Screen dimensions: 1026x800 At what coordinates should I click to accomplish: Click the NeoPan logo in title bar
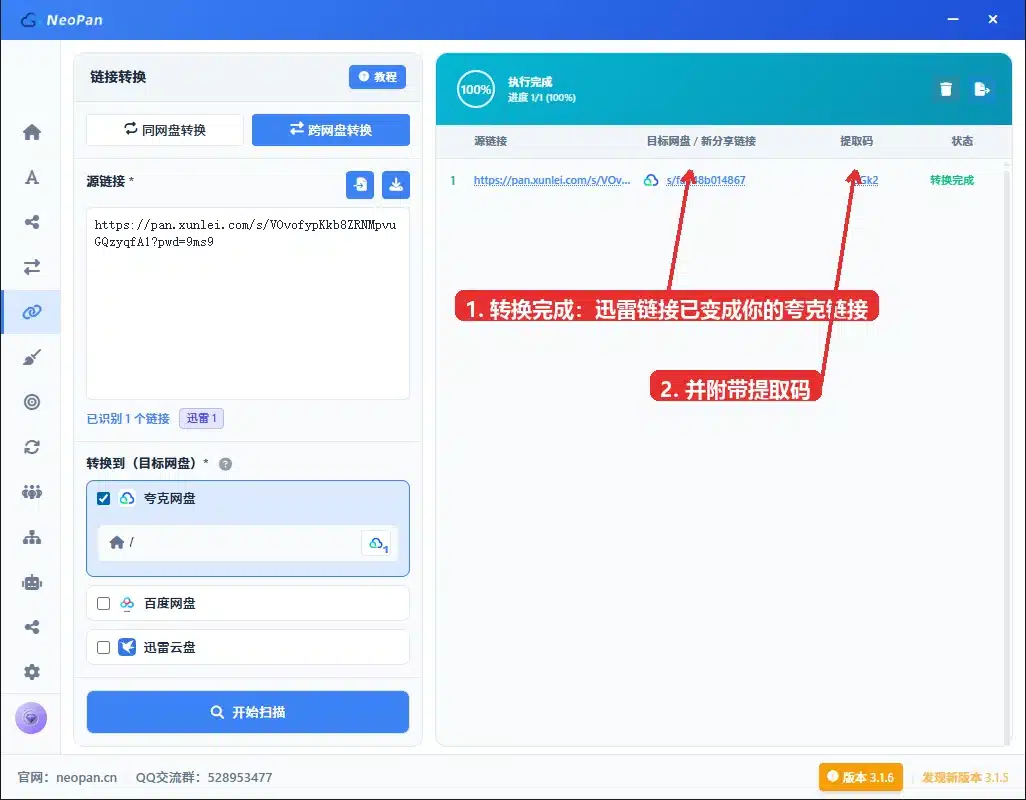point(62,20)
